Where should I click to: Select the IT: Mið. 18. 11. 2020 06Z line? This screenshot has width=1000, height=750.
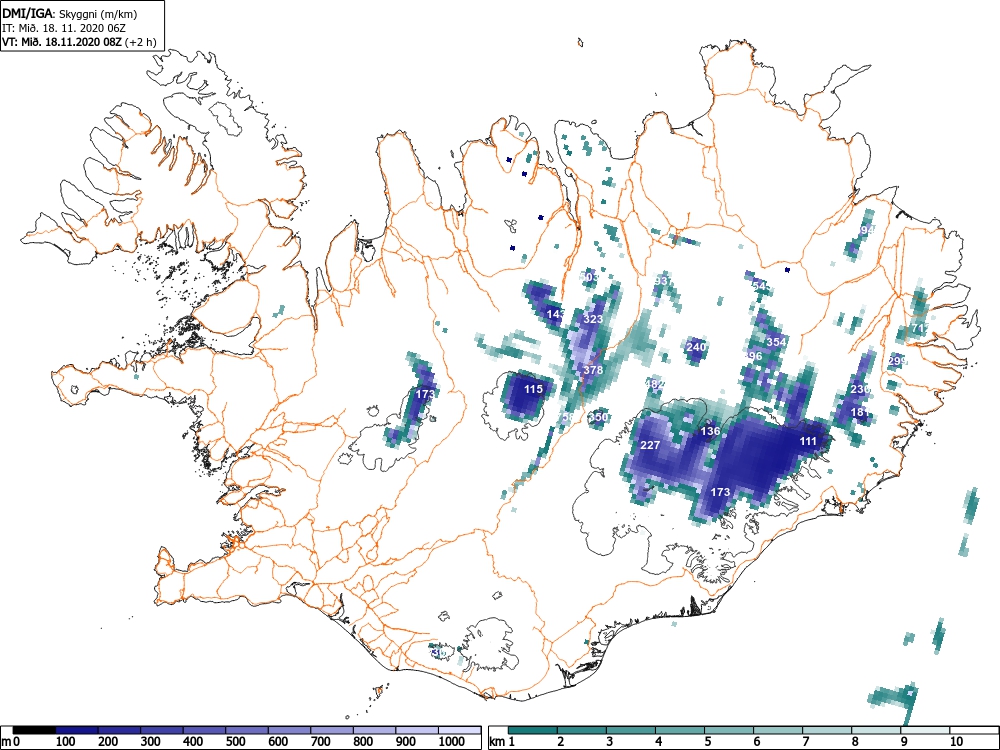click(66, 28)
